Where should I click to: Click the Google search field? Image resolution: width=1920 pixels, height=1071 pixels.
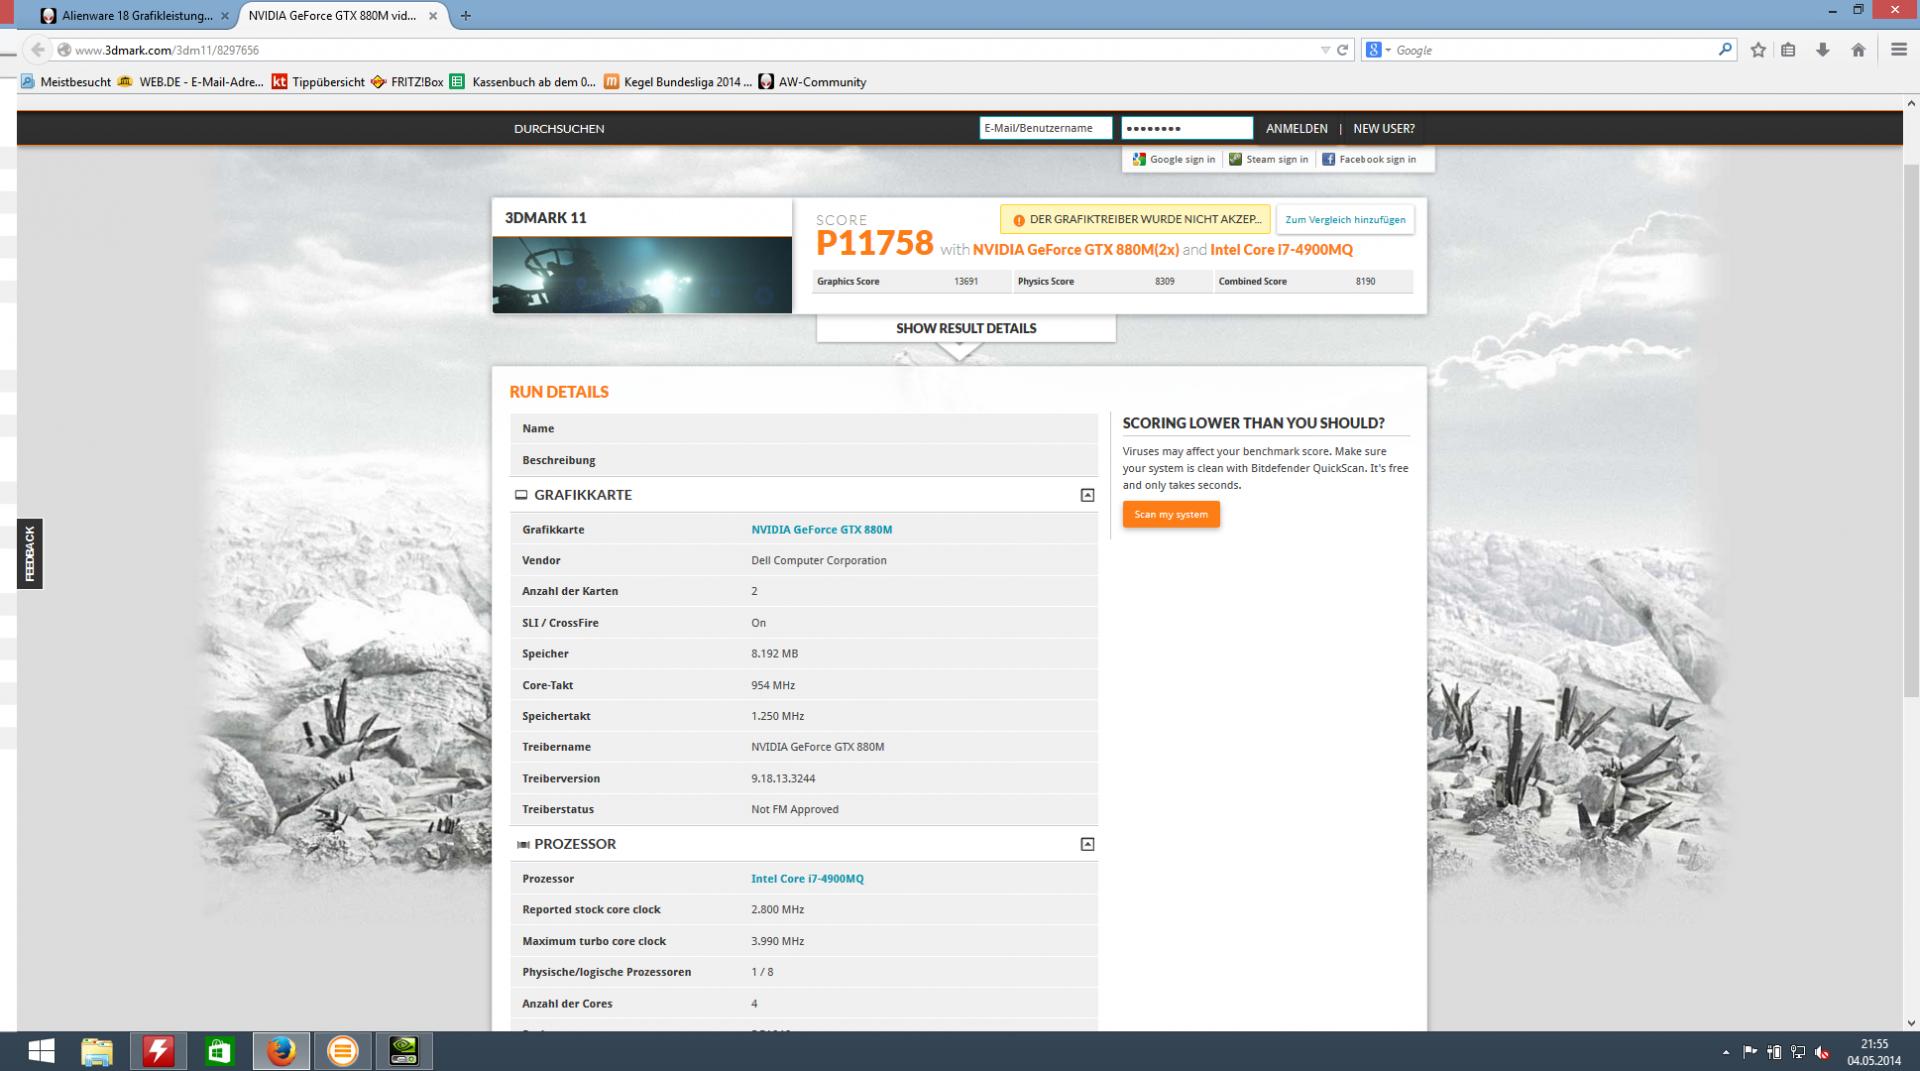(x=1553, y=50)
